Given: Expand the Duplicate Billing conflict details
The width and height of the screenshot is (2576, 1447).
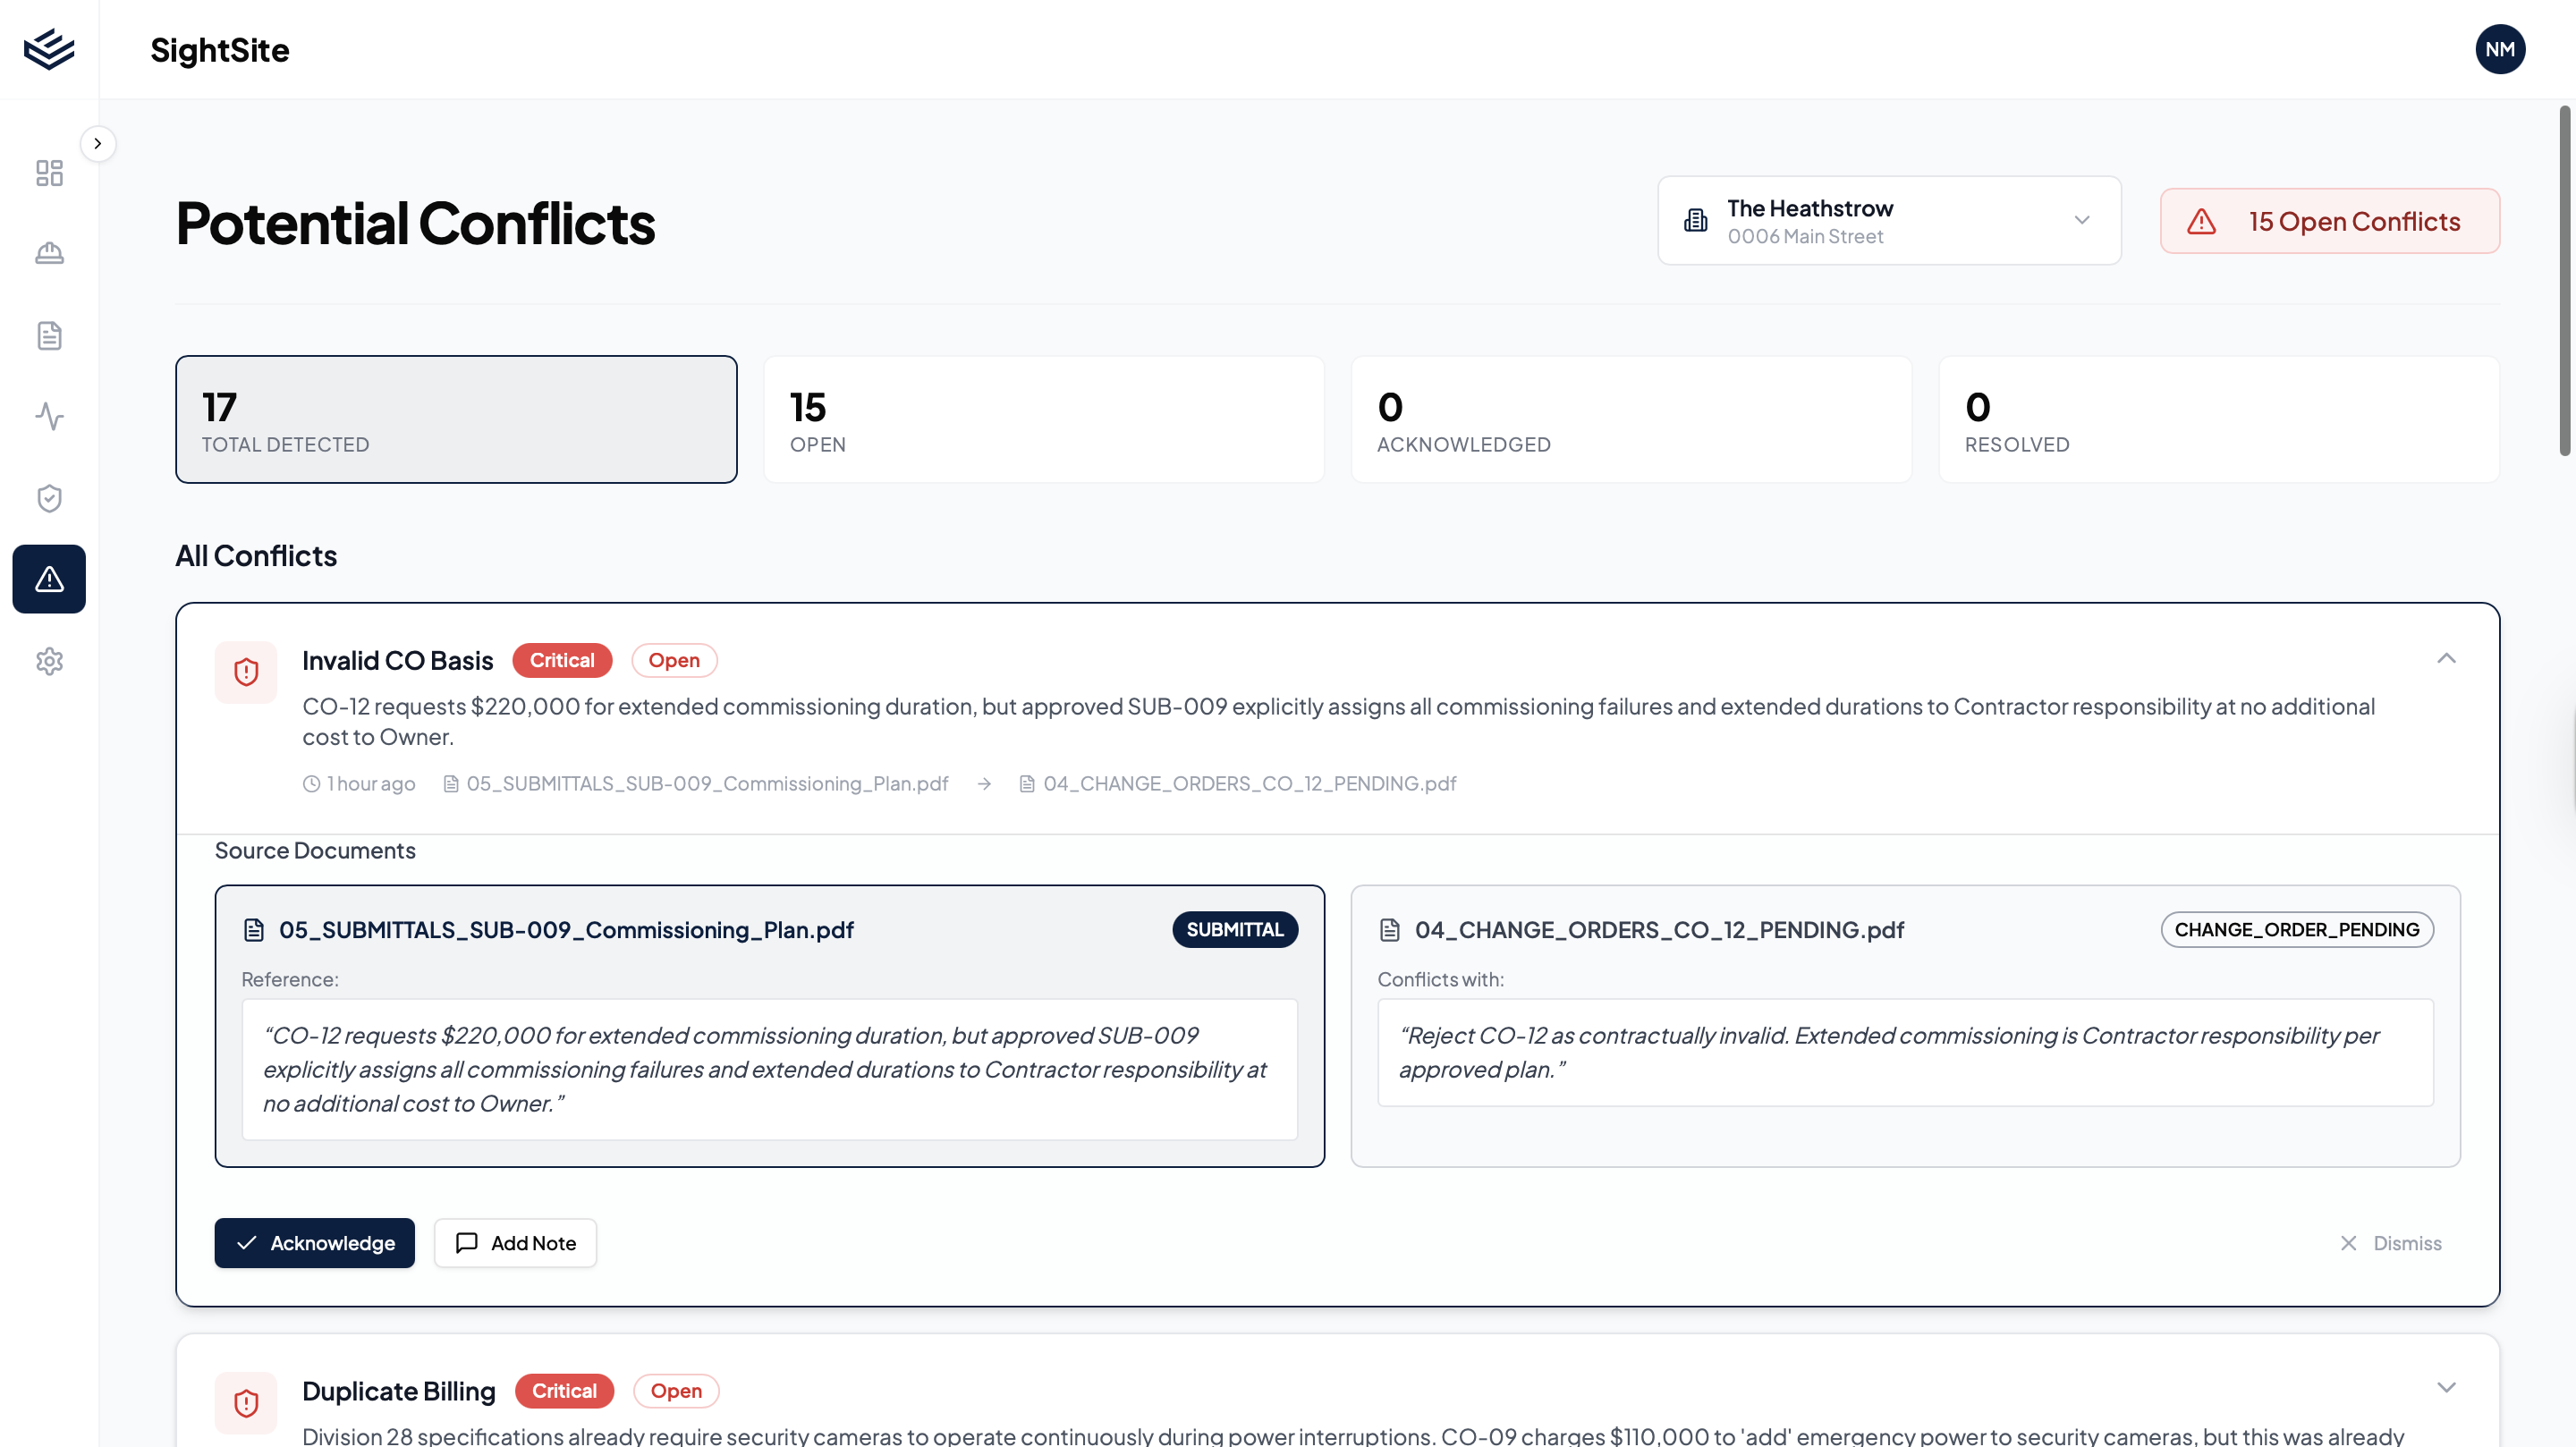Looking at the screenshot, I should point(2447,1388).
